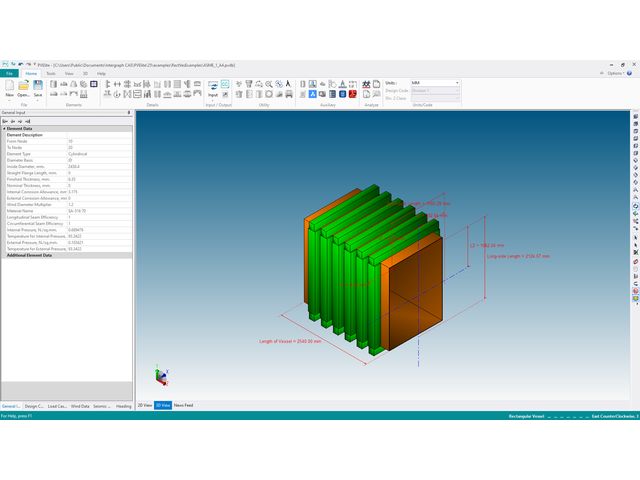Switch to the Tools ribbon tab
Viewport: 640px width, 480px height.
[x=50, y=73]
